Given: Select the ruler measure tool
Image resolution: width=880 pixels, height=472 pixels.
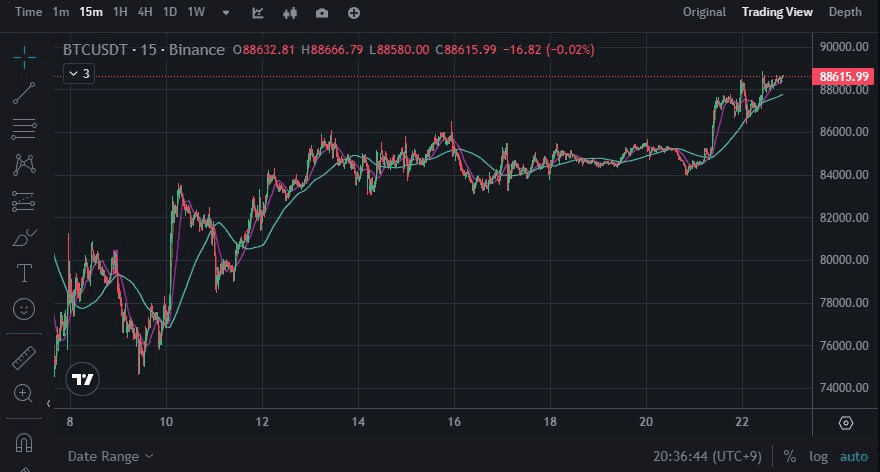Looking at the screenshot, I should [24, 358].
